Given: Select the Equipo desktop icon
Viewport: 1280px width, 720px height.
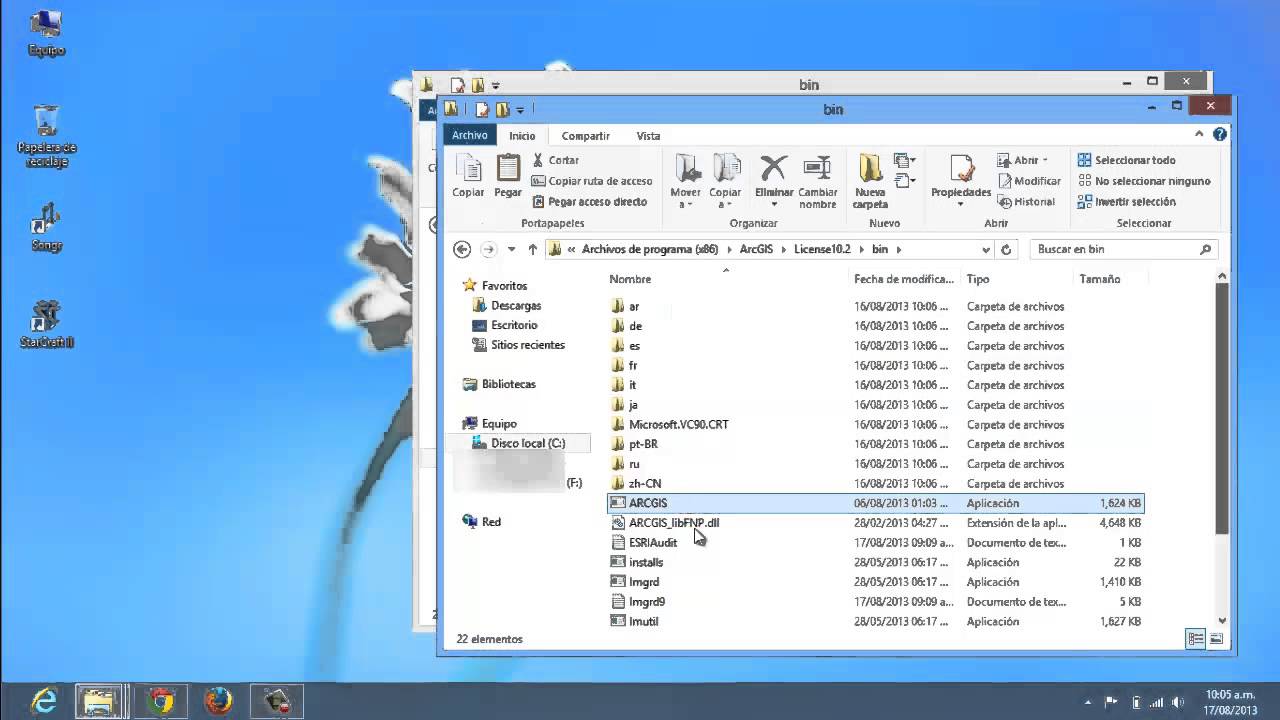Looking at the screenshot, I should pos(46,33).
